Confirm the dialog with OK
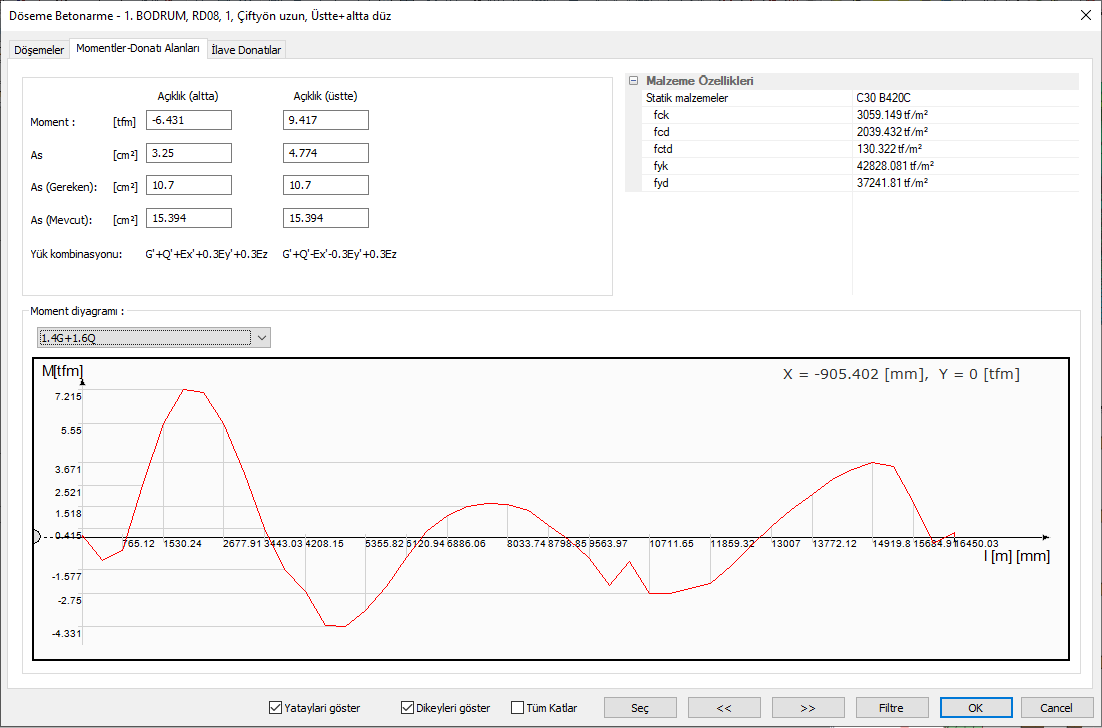The image size is (1102, 728). [x=975, y=708]
